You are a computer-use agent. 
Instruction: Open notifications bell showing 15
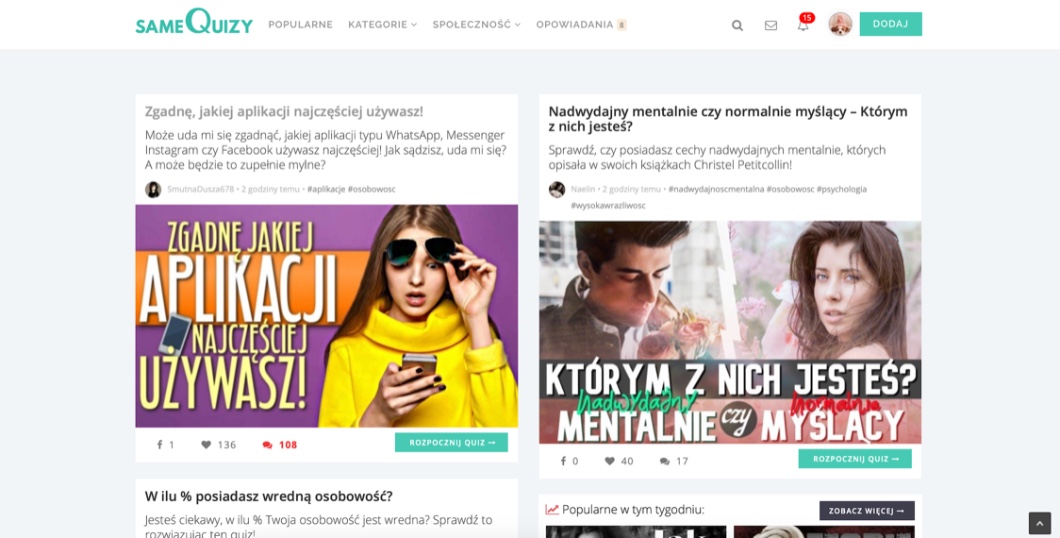(x=803, y=24)
